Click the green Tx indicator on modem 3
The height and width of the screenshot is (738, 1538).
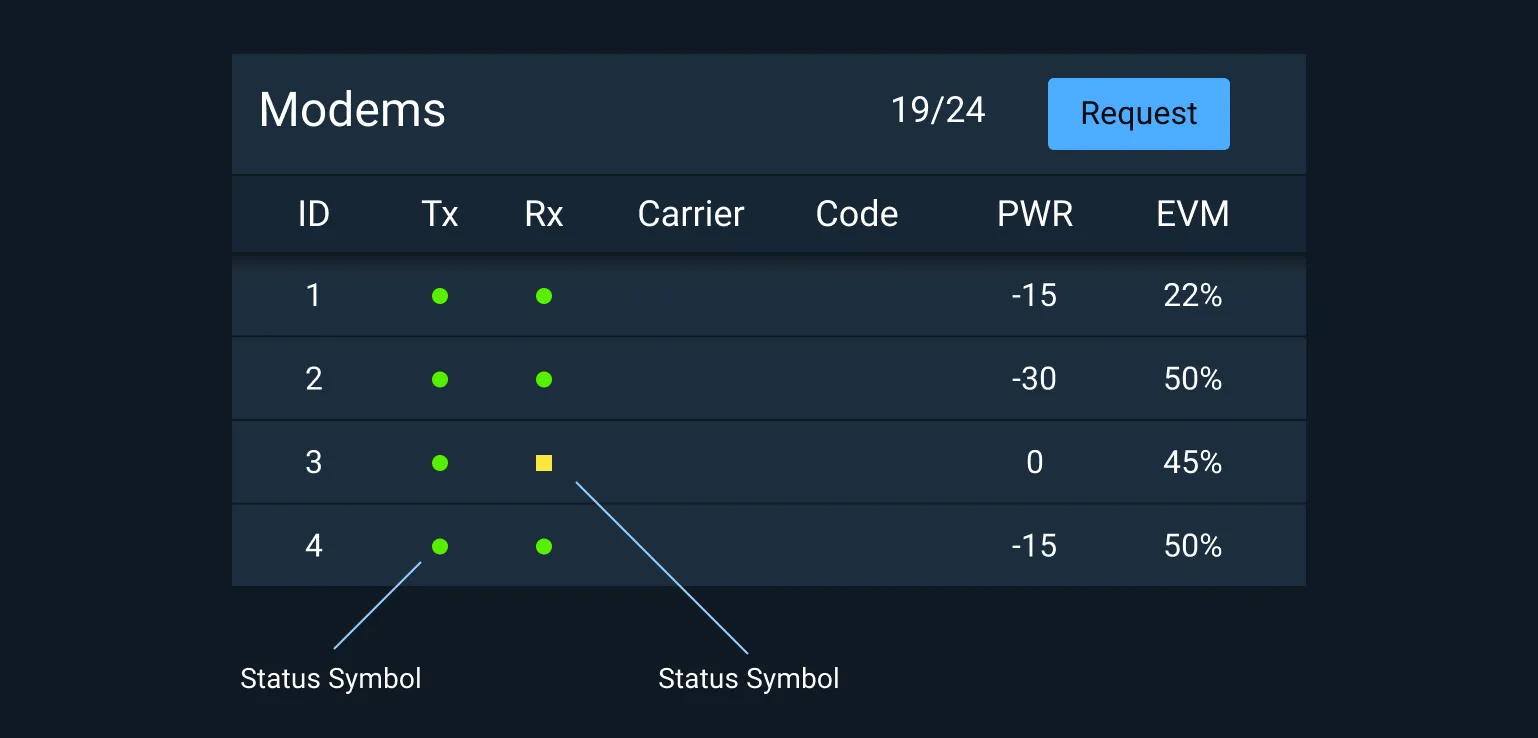click(440, 462)
